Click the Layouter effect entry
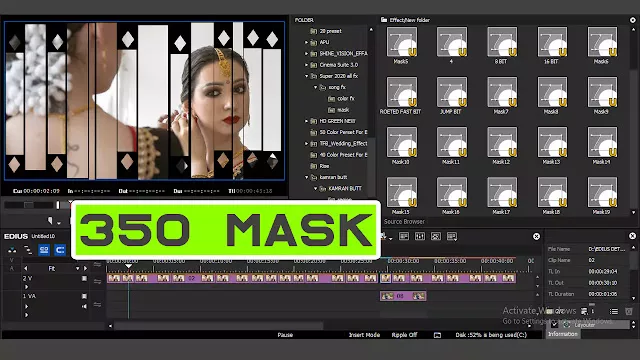This screenshot has width=640, height=360. (x=584, y=325)
